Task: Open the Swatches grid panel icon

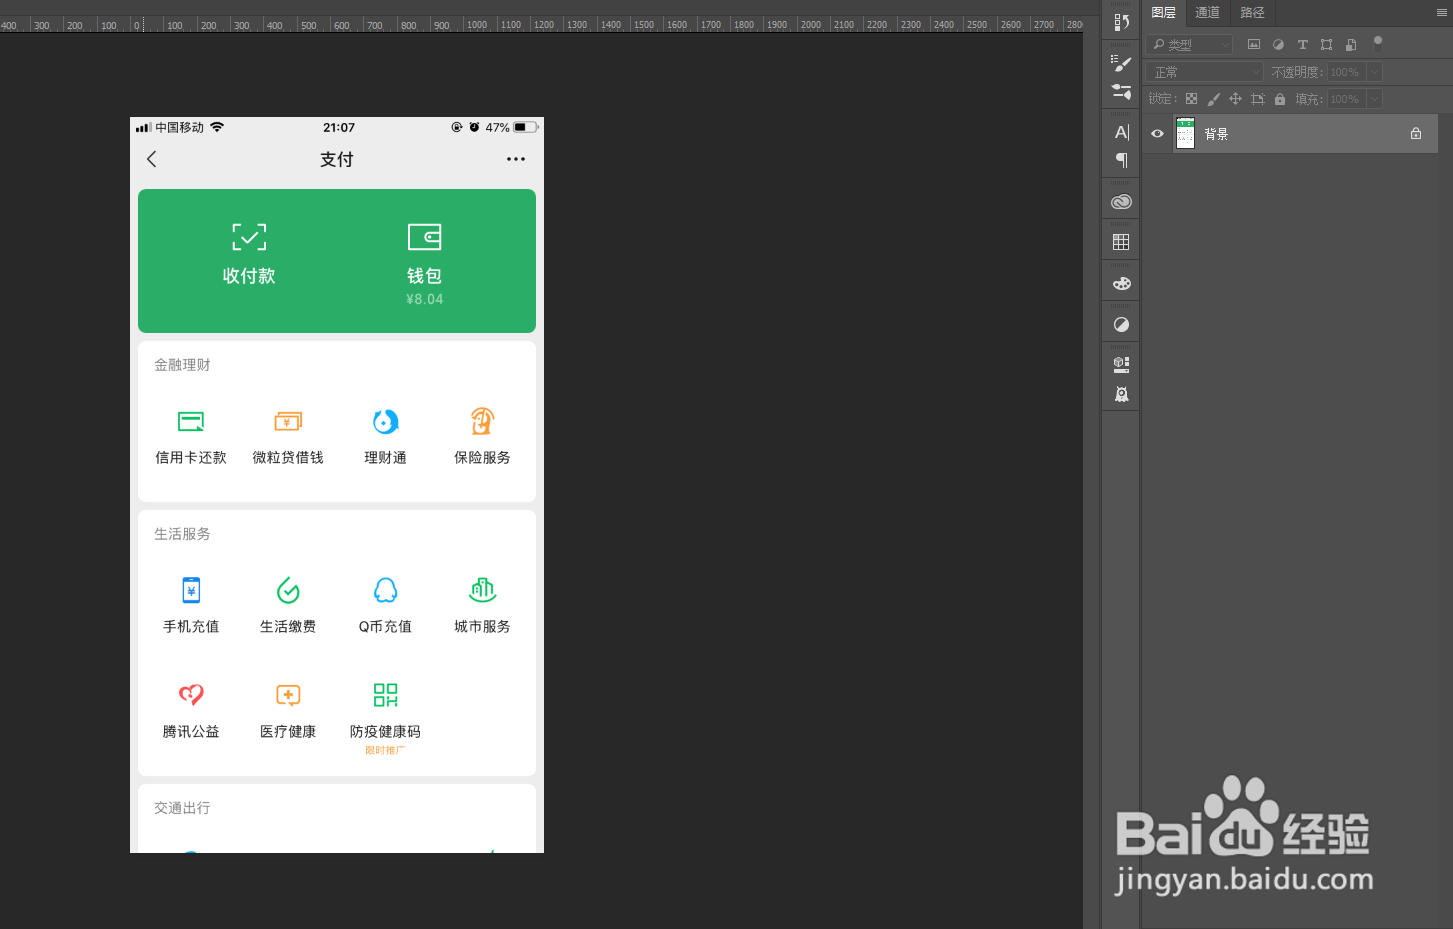Action: 1121,242
